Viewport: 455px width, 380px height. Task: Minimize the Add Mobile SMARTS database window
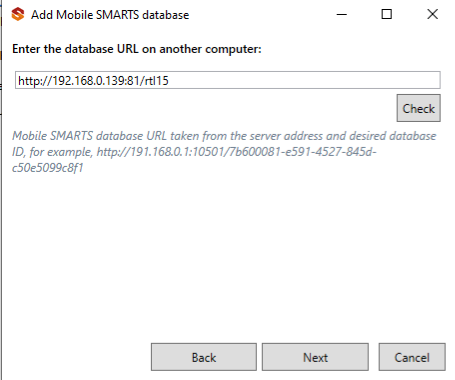[342, 14]
